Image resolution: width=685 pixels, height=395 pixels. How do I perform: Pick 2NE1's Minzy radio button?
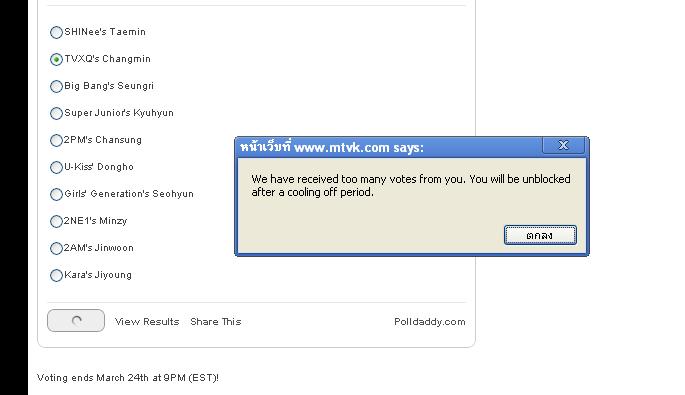pyautogui.click(x=56, y=222)
